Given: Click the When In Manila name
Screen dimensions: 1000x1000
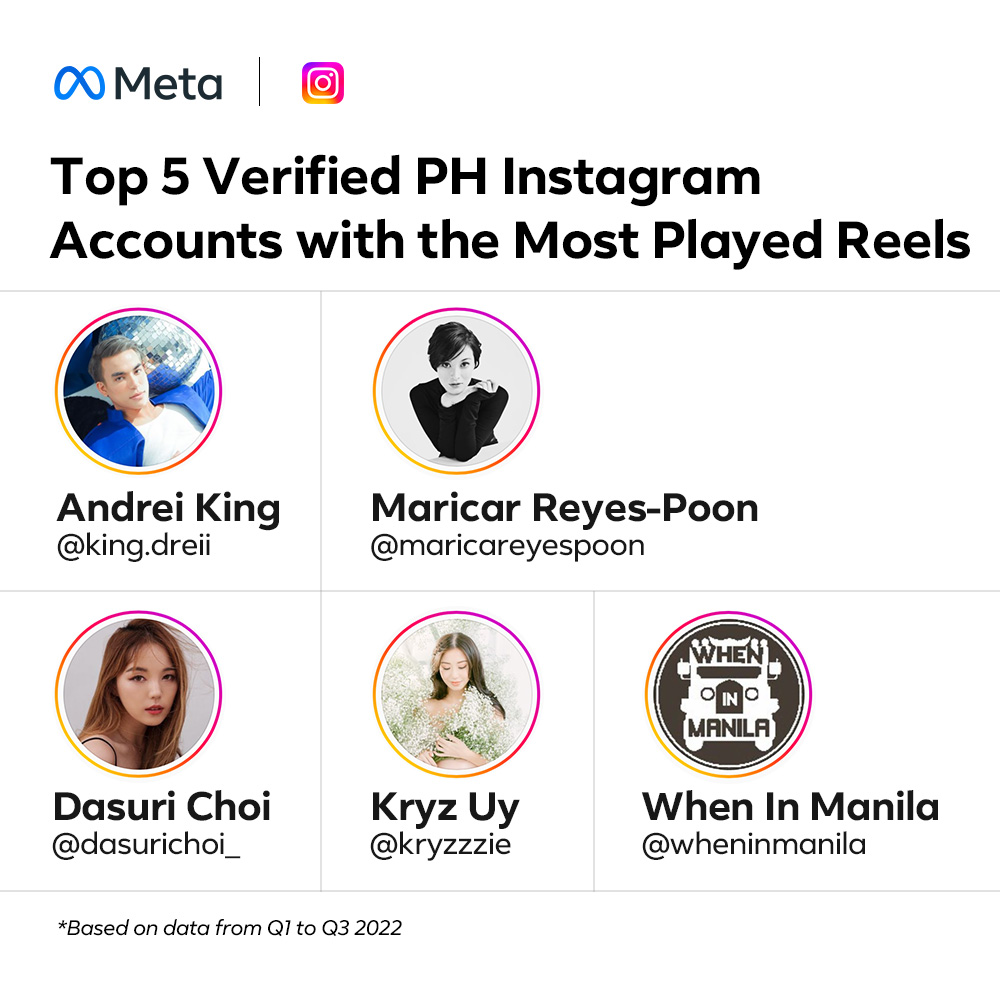Looking at the screenshot, I should (x=790, y=807).
